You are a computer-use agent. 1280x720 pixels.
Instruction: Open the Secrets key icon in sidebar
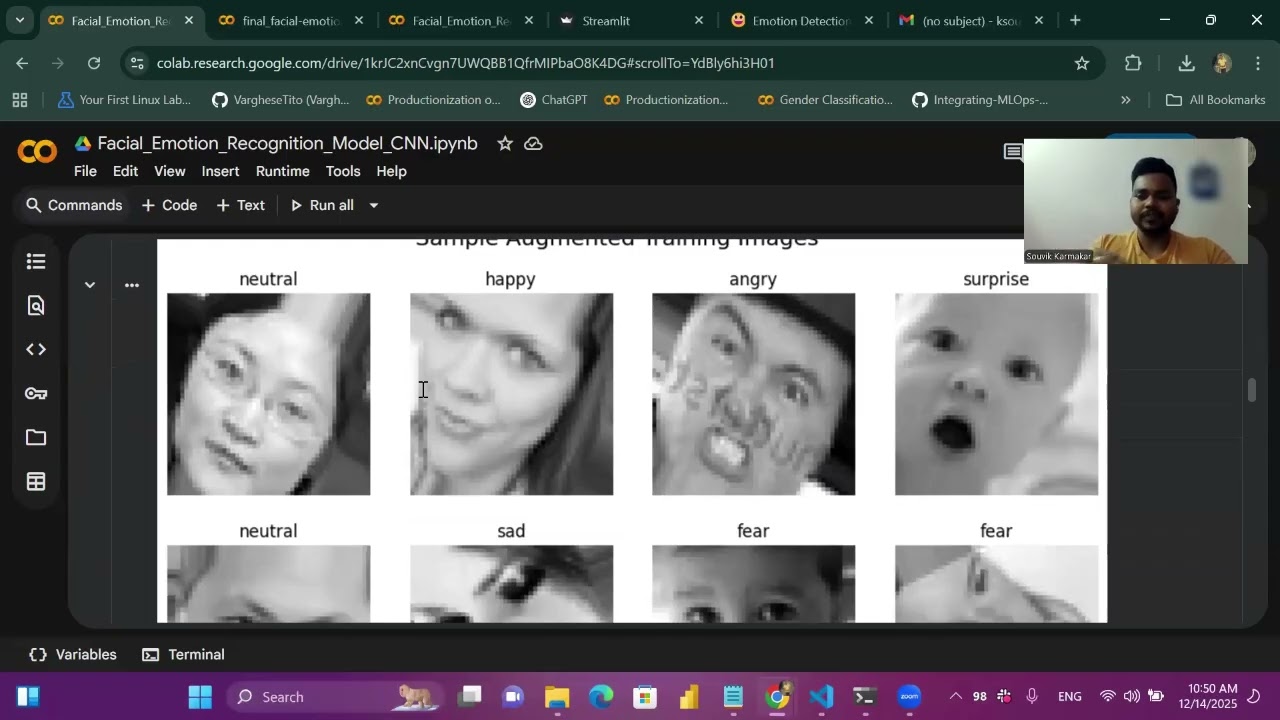point(36,394)
